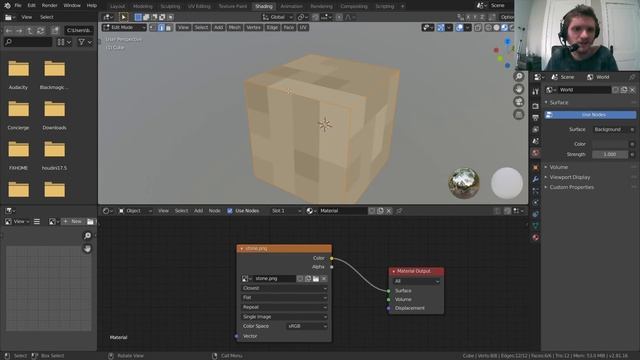640x360 pixels.
Task: Refresh the file browser list
Action: [x=40, y=31]
